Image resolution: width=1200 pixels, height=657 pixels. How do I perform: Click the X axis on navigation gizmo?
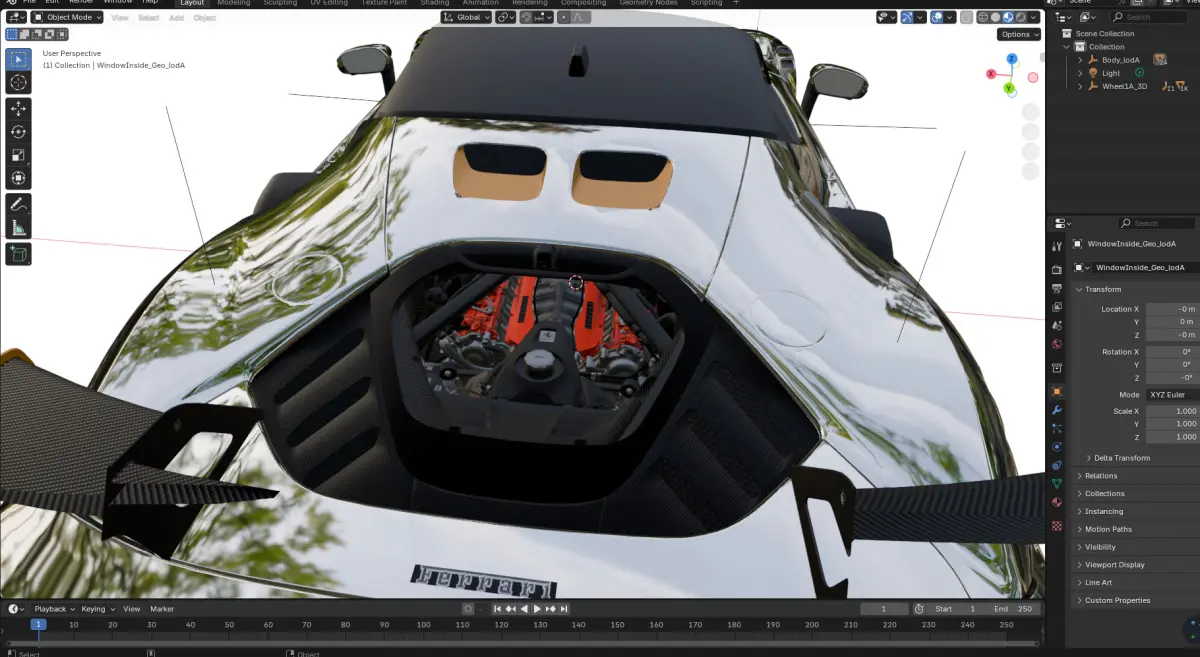coord(991,74)
